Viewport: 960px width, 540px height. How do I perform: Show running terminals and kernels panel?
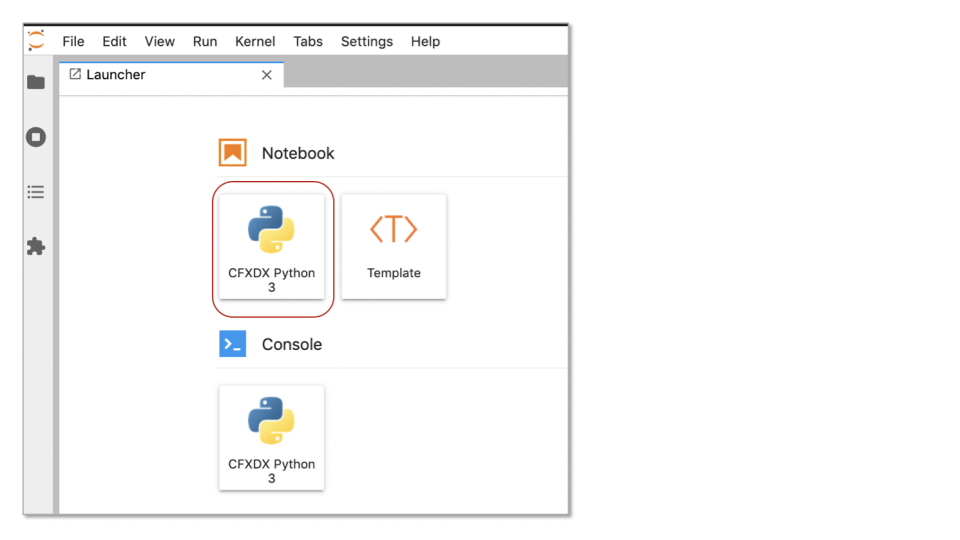tap(36, 137)
